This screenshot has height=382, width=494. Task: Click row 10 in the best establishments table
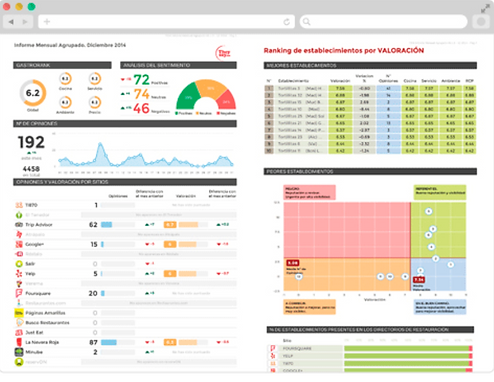point(370,151)
